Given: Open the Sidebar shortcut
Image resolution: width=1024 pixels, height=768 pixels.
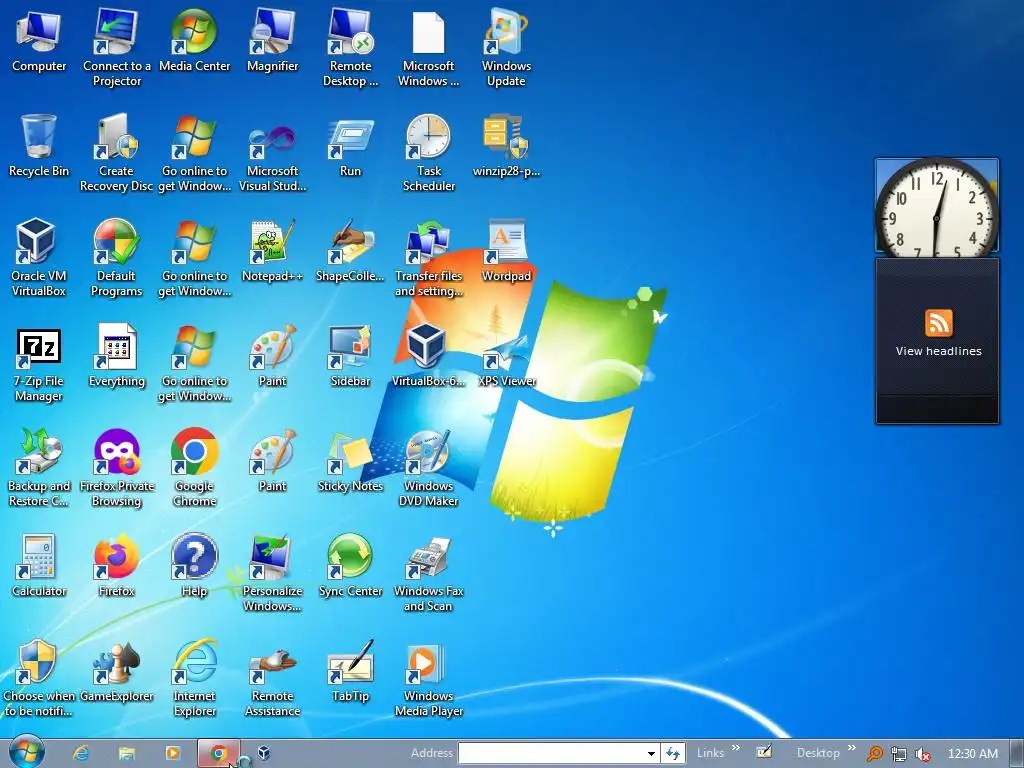Looking at the screenshot, I should (x=350, y=355).
